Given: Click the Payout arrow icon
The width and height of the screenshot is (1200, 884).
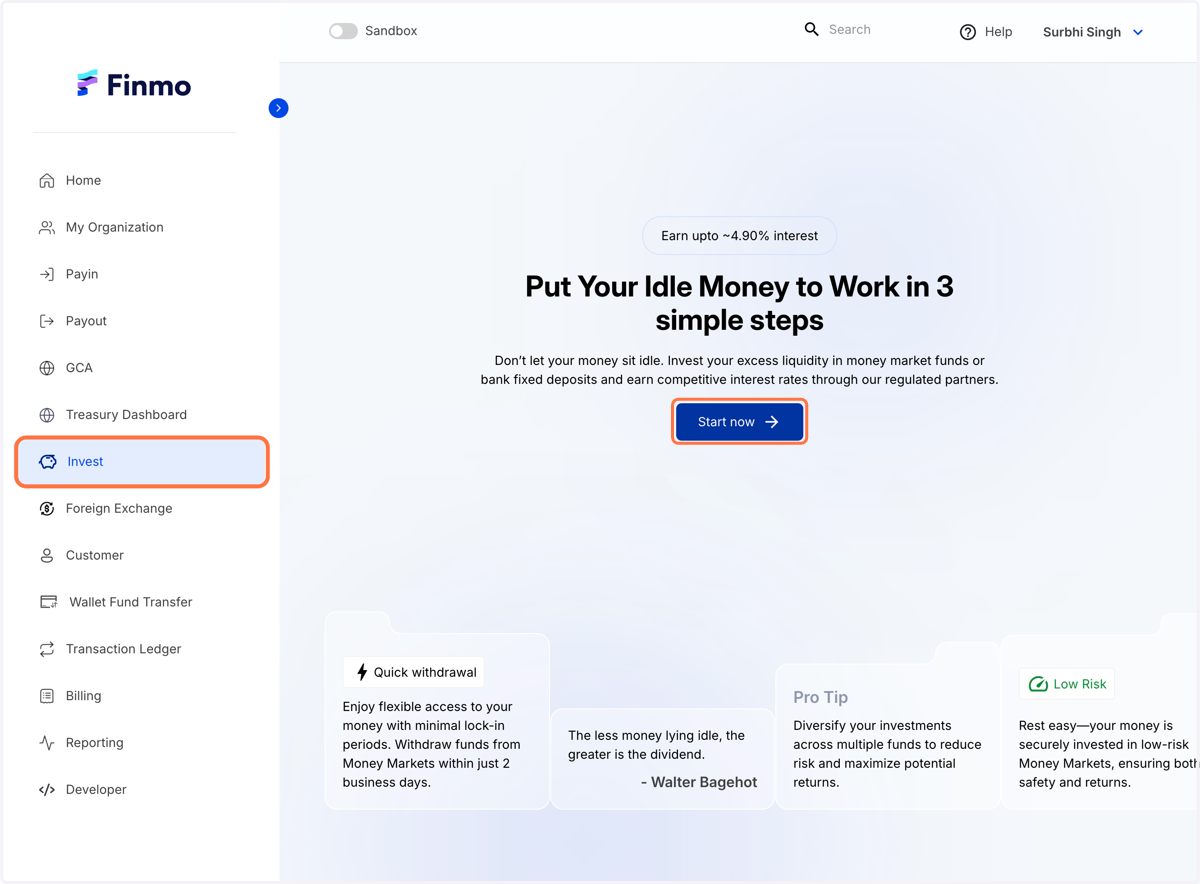Looking at the screenshot, I should pyautogui.click(x=47, y=321).
